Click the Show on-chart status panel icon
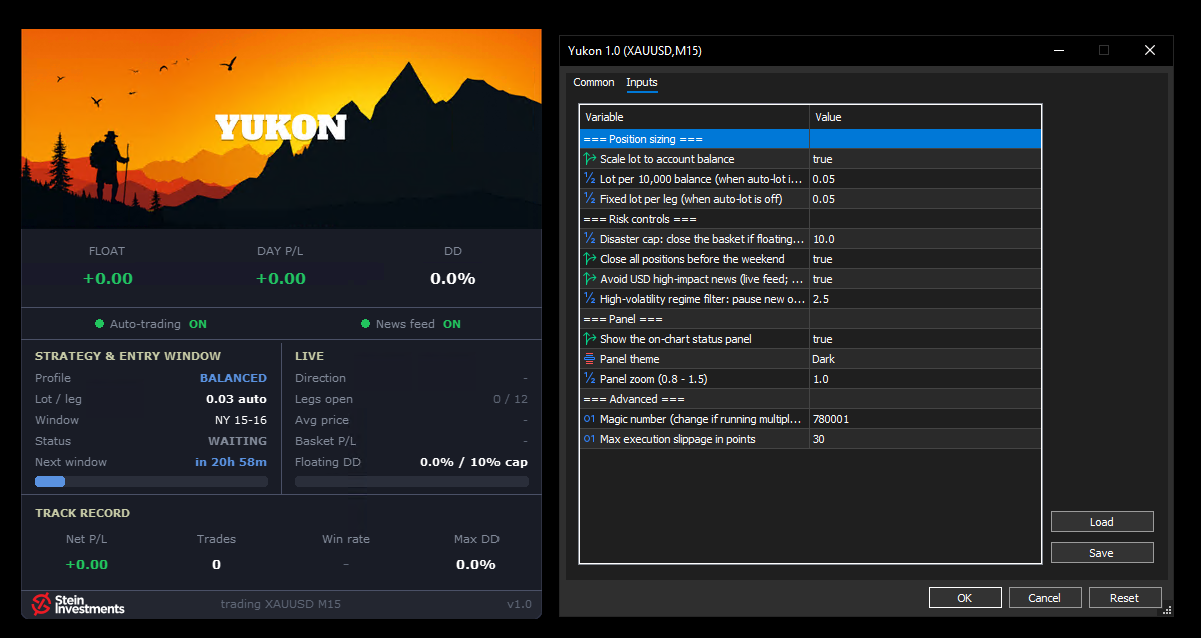 pyautogui.click(x=589, y=339)
